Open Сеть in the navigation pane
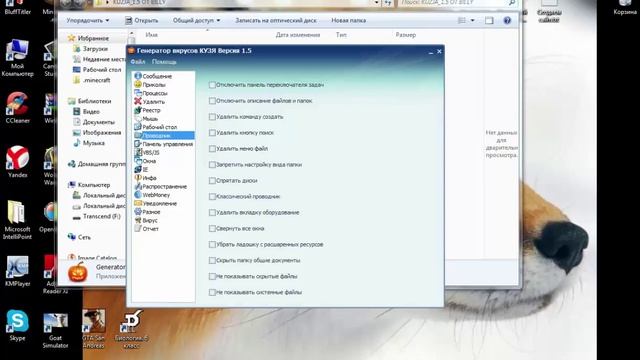 (80, 237)
